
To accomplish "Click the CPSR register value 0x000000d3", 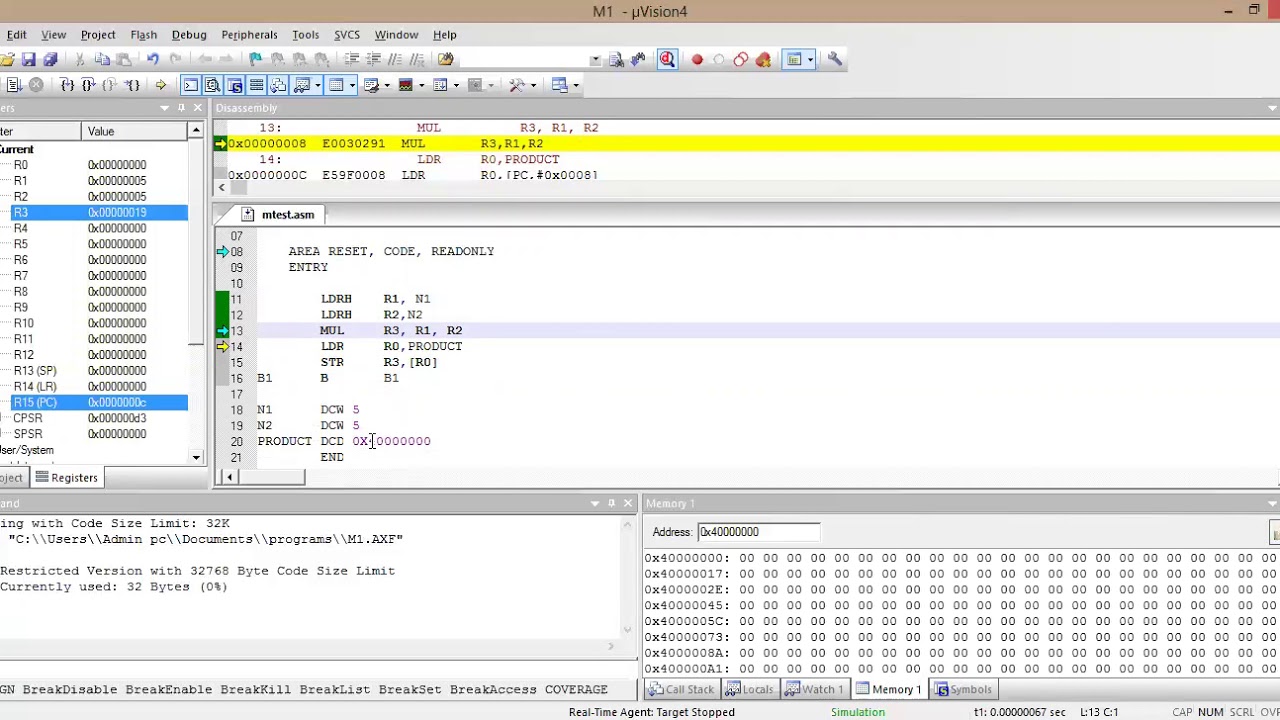I will [x=117, y=418].
